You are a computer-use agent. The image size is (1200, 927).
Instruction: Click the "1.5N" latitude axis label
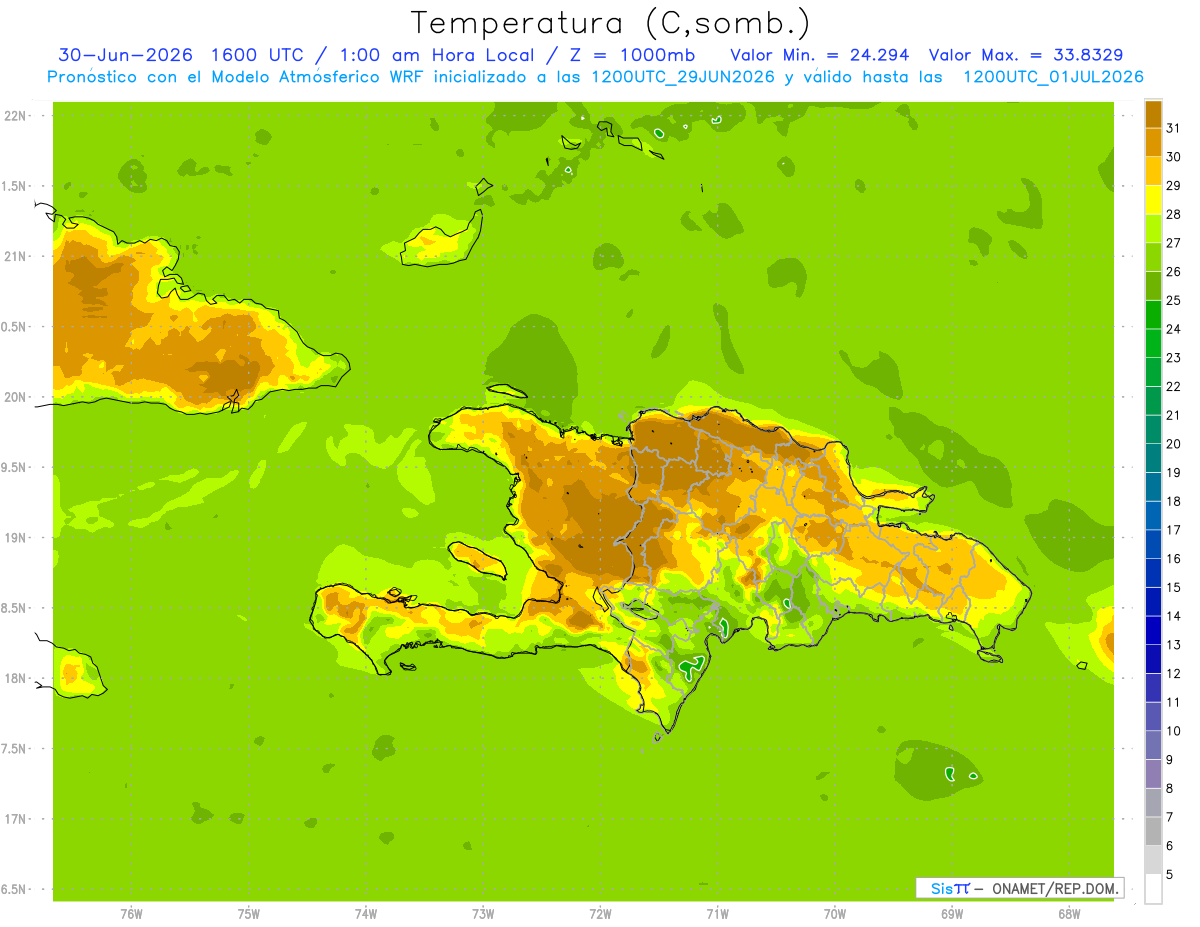pyautogui.click(x=15, y=186)
